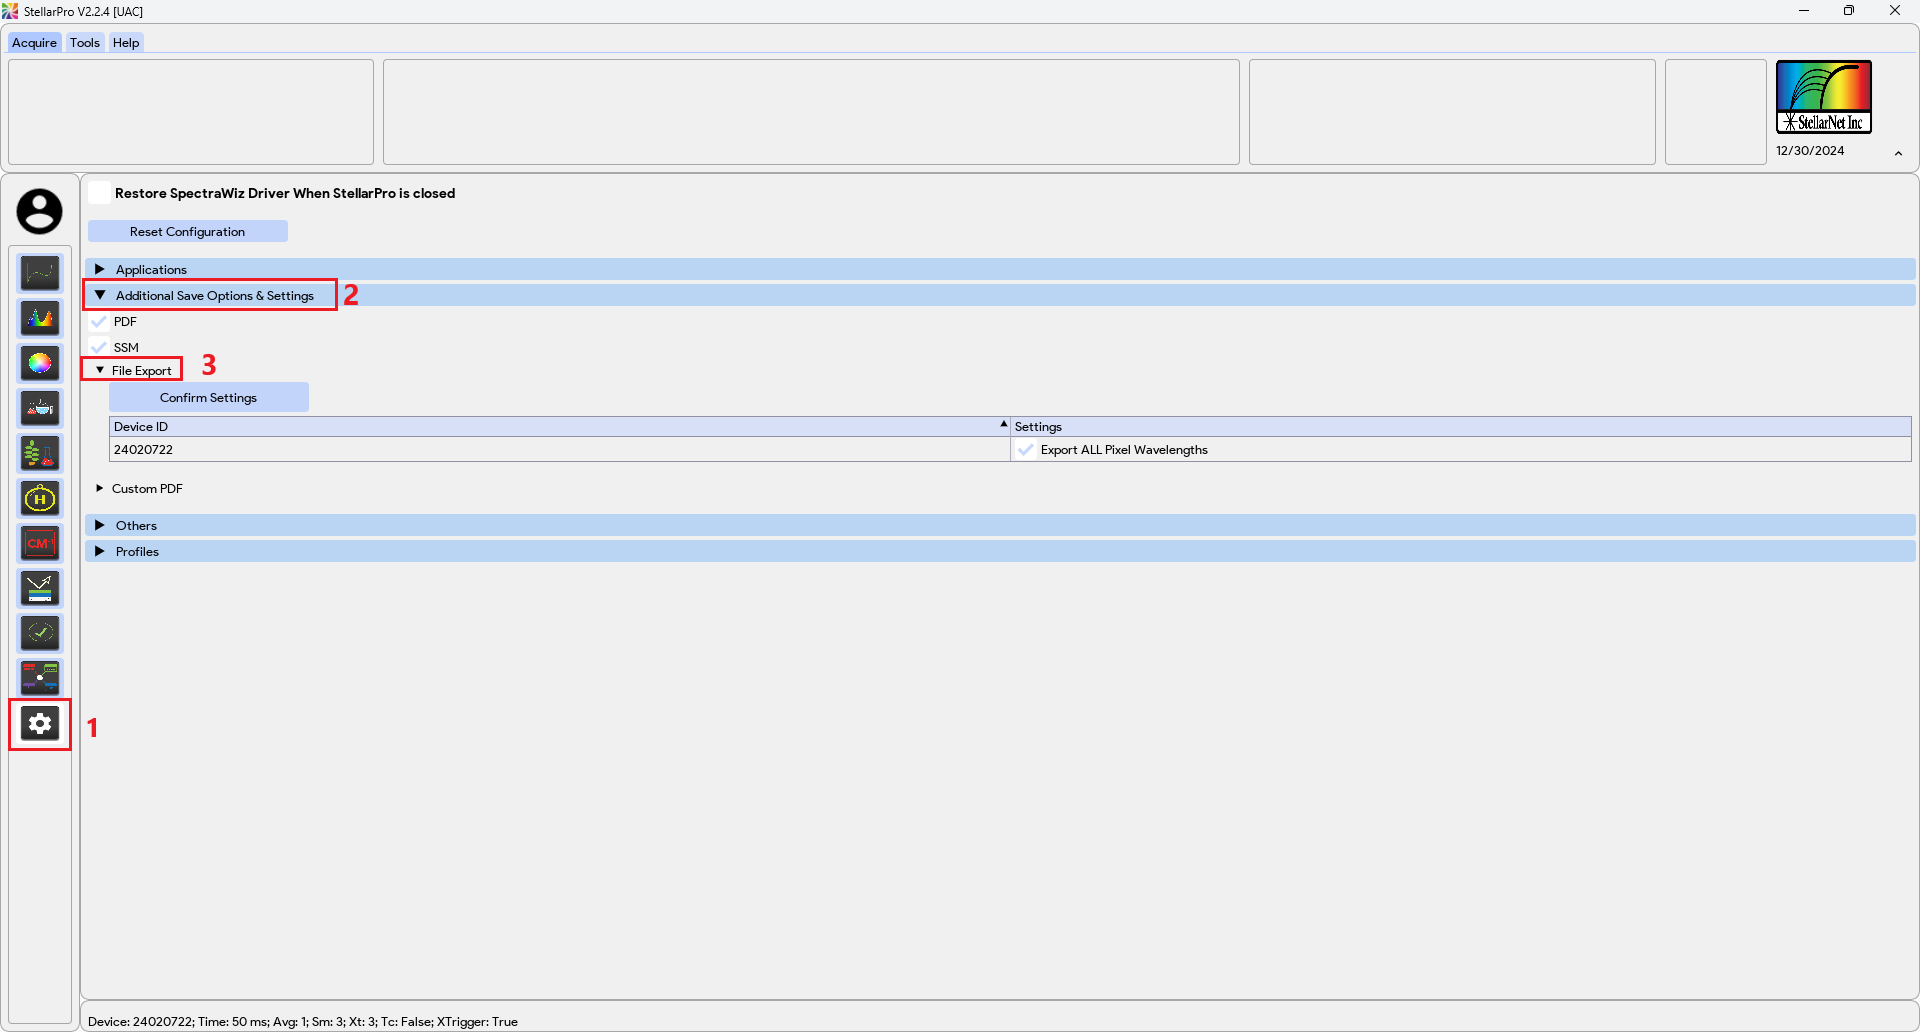Click the Reset Configuration button
Screen dimensions: 1920x1032
pyautogui.click(x=187, y=231)
